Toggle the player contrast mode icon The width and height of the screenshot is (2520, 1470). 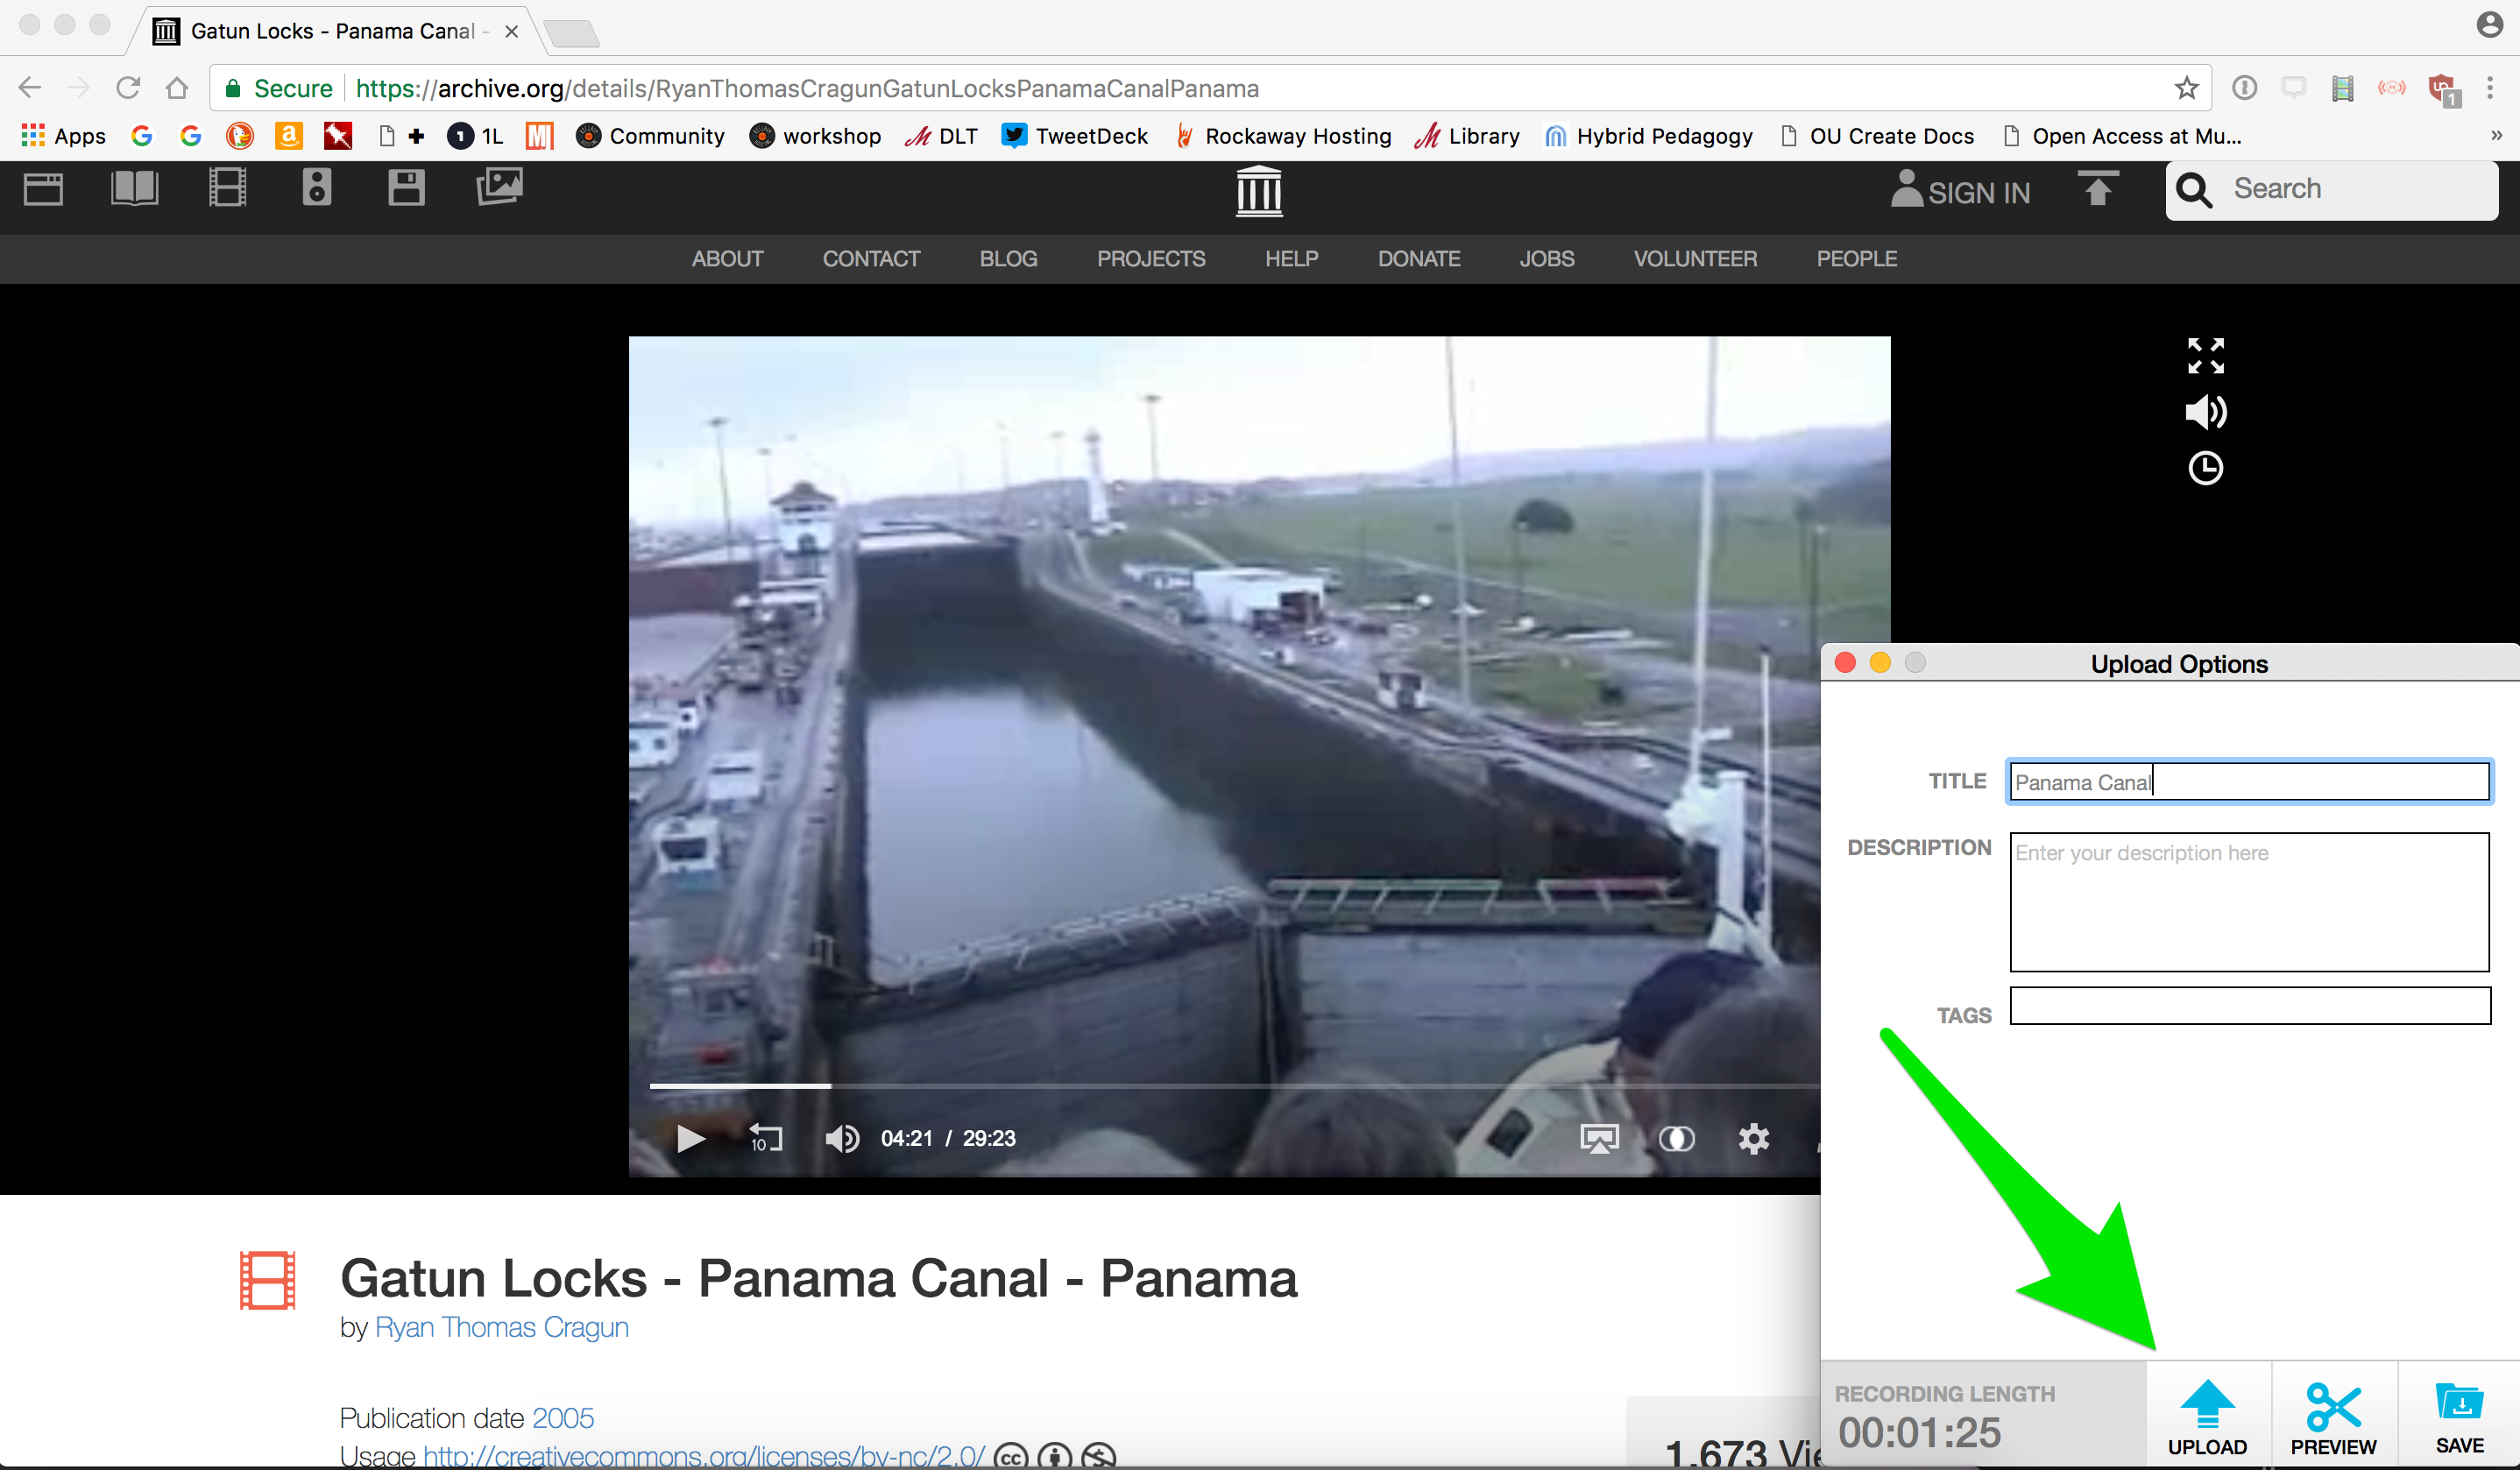pyautogui.click(x=1677, y=1139)
